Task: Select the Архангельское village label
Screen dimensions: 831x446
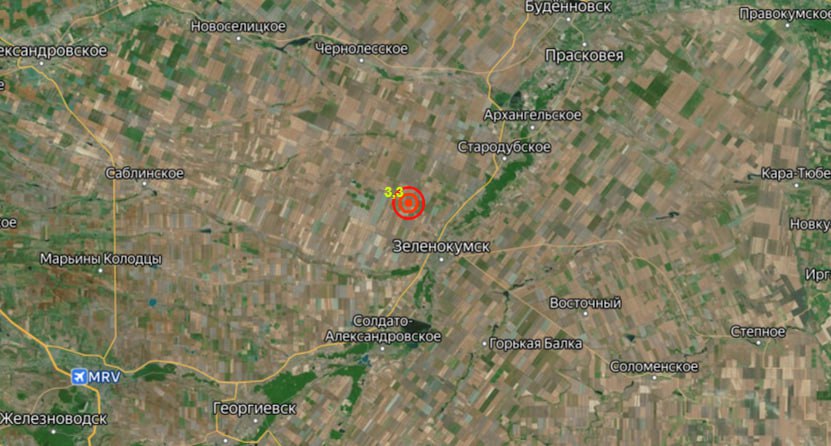Action: click(x=532, y=115)
